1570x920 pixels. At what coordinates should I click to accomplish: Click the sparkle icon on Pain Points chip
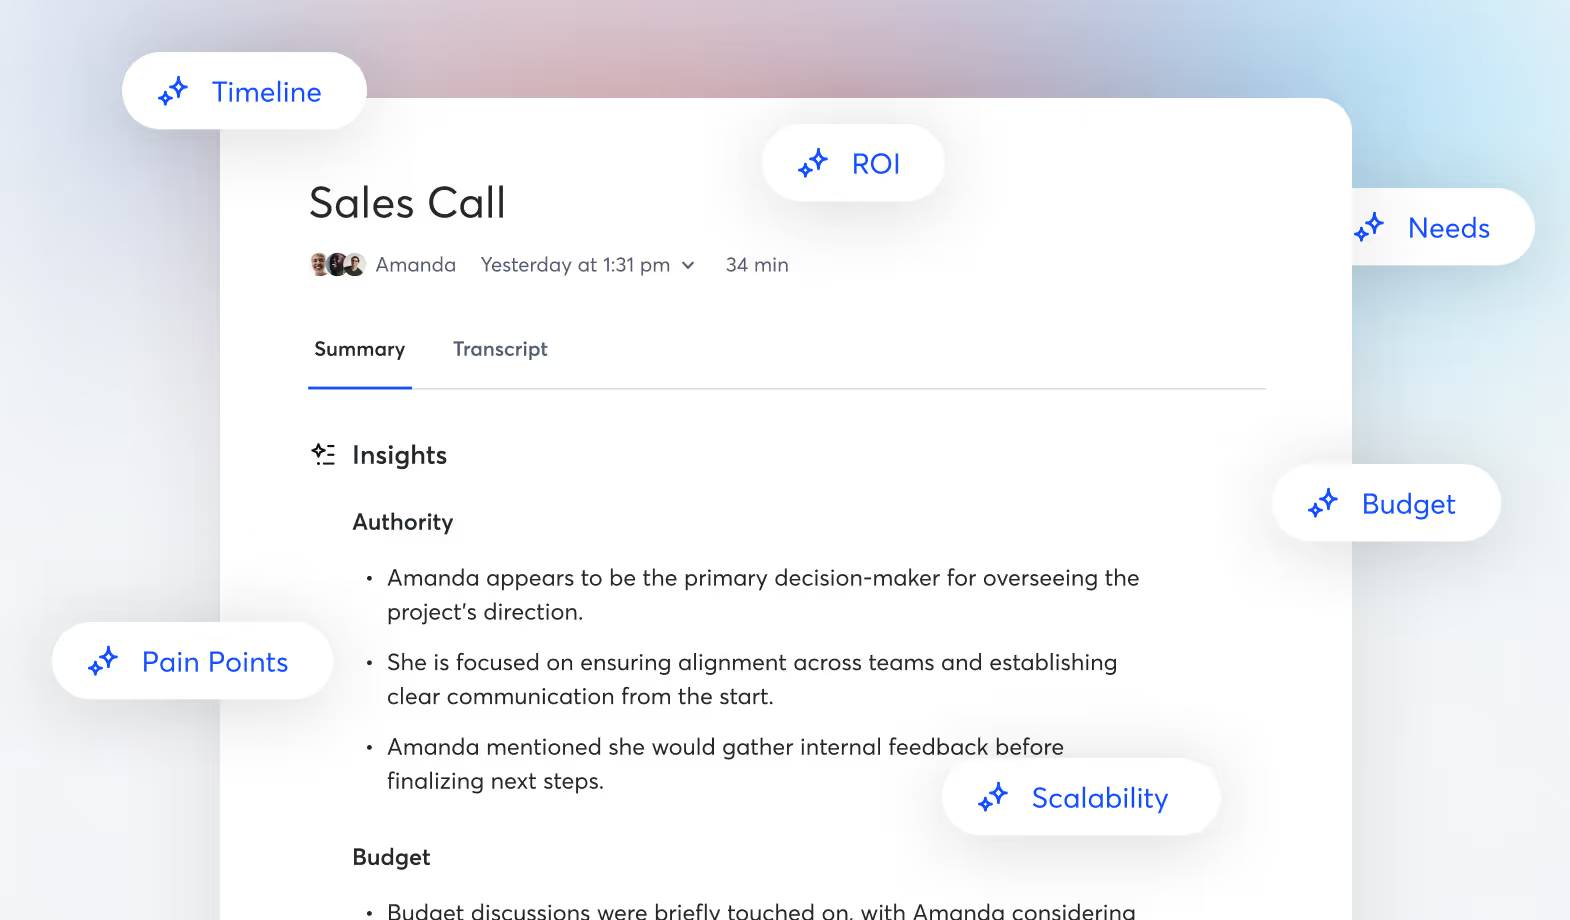point(103,661)
